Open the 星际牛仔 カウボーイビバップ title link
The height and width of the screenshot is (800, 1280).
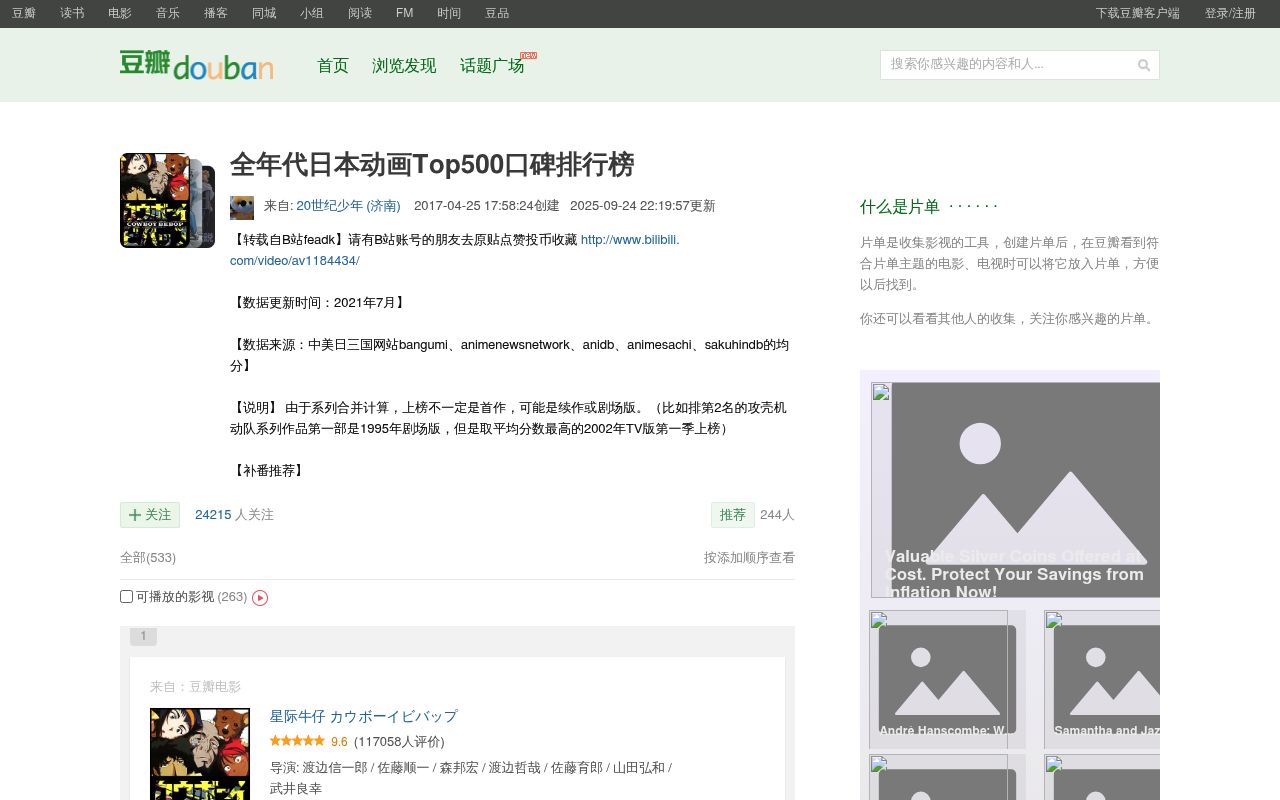click(x=364, y=716)
